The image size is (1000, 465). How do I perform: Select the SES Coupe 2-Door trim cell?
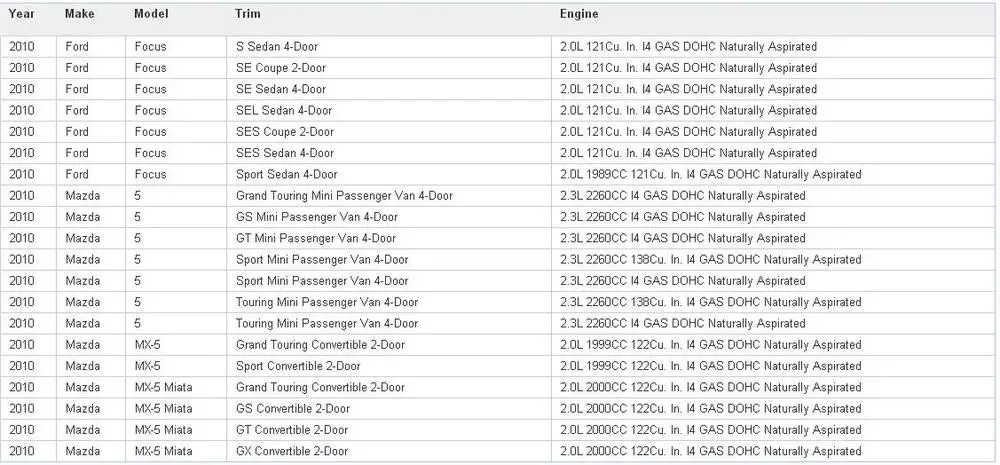click(x=388, y=132)
